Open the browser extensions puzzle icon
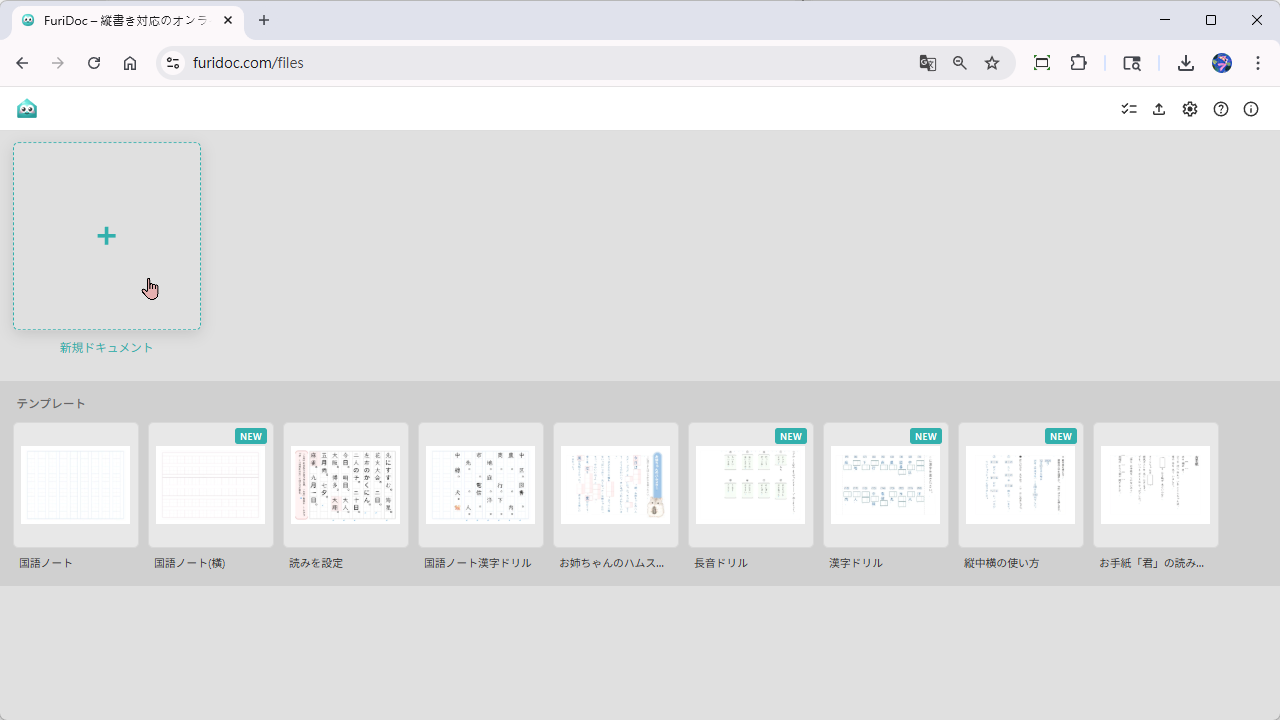 1078,63
